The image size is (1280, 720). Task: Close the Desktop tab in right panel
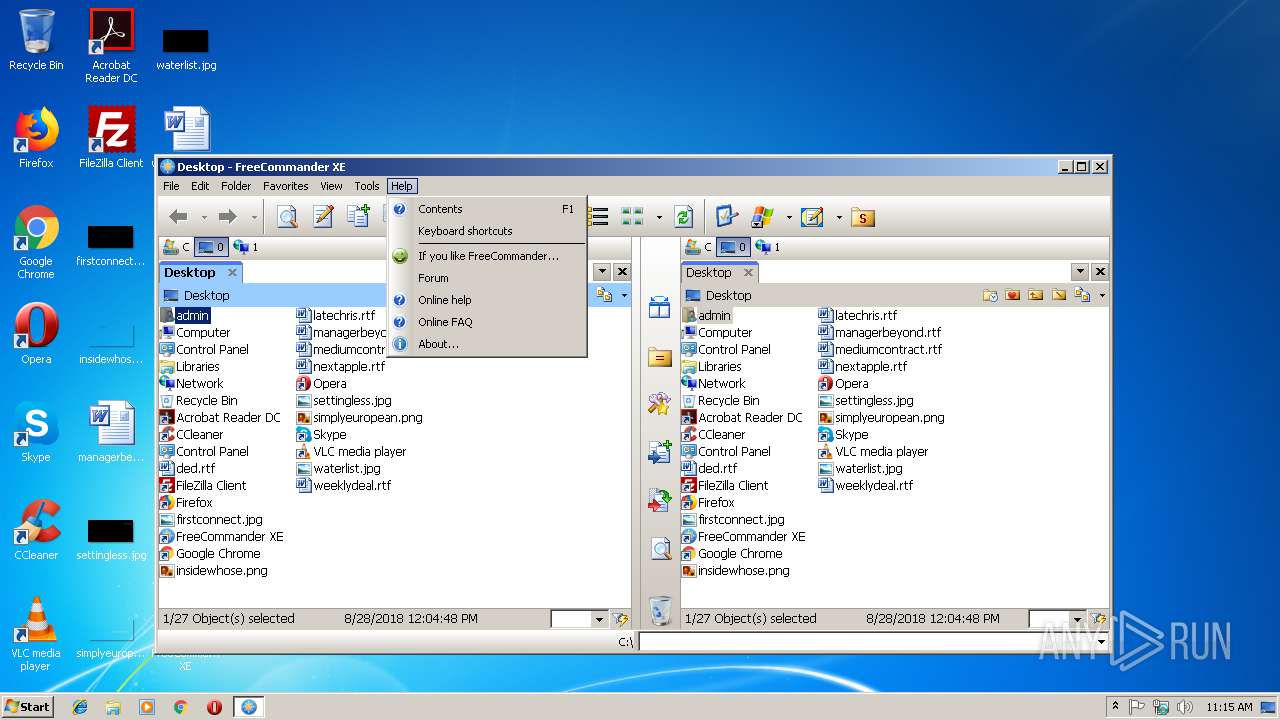click(748, 272)
